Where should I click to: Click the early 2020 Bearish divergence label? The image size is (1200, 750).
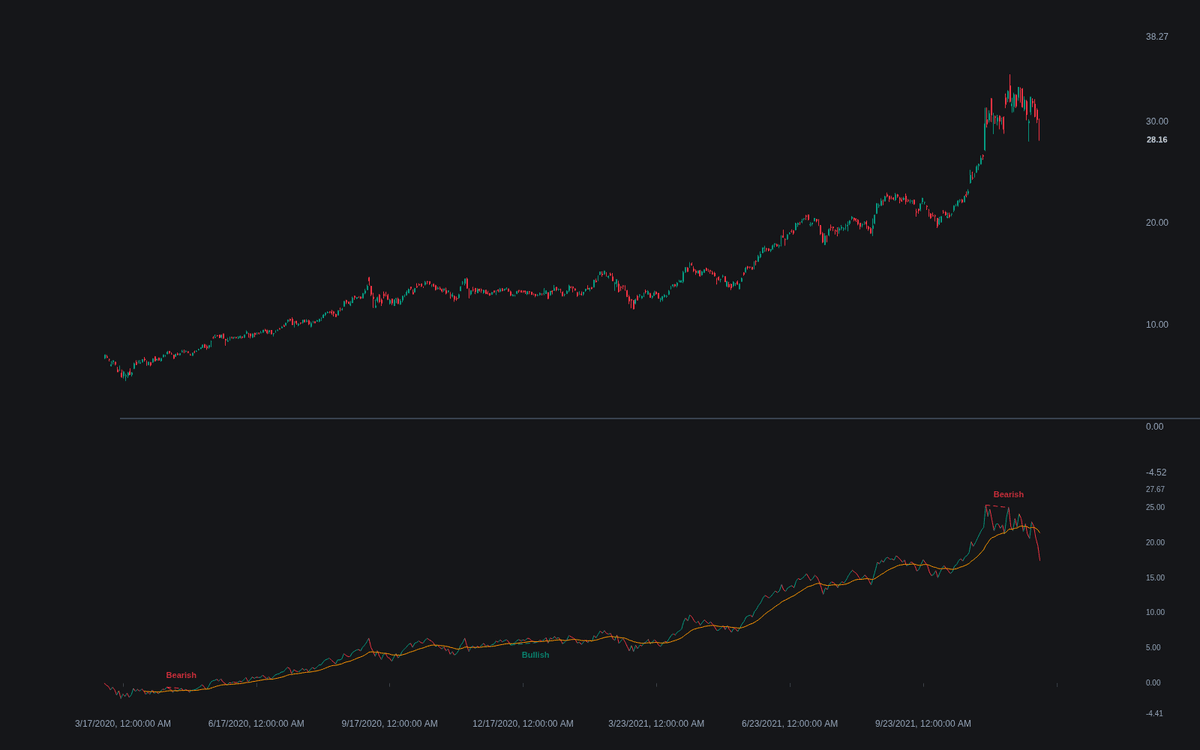point(181,676)
